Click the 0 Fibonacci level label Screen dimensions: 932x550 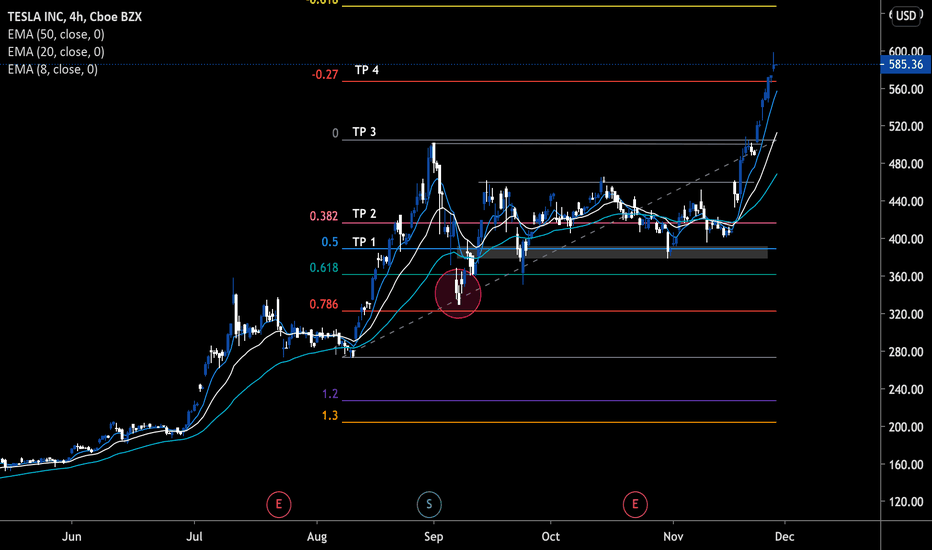coord(335,134)
